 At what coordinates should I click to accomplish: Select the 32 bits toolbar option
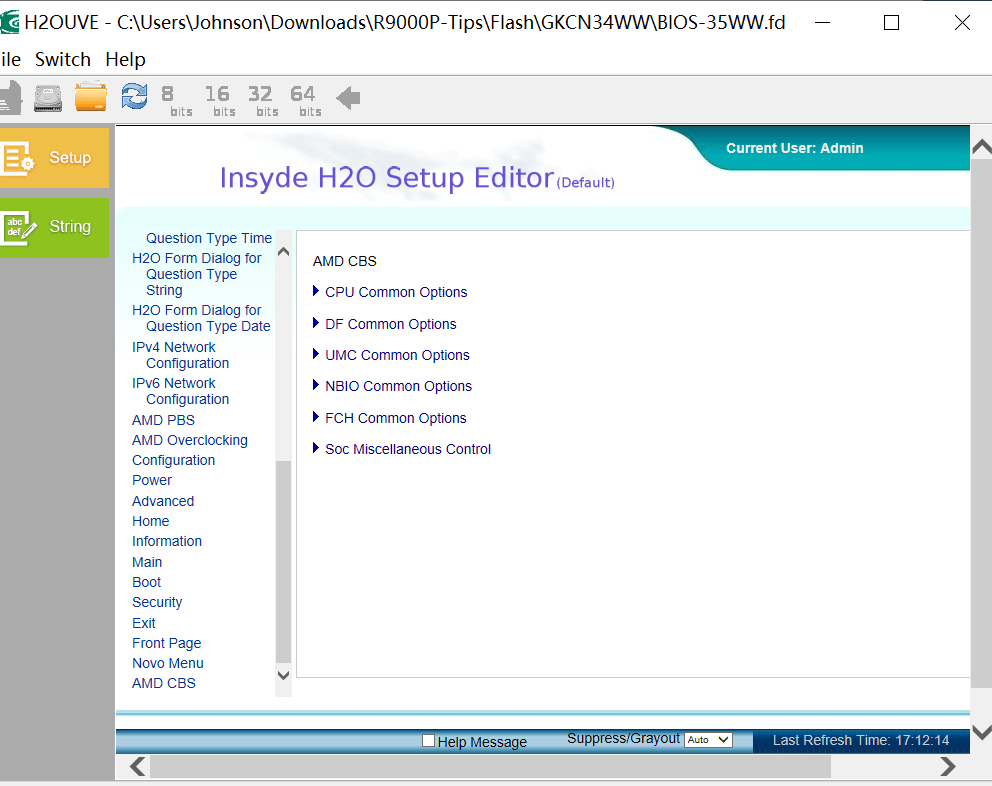263,101
